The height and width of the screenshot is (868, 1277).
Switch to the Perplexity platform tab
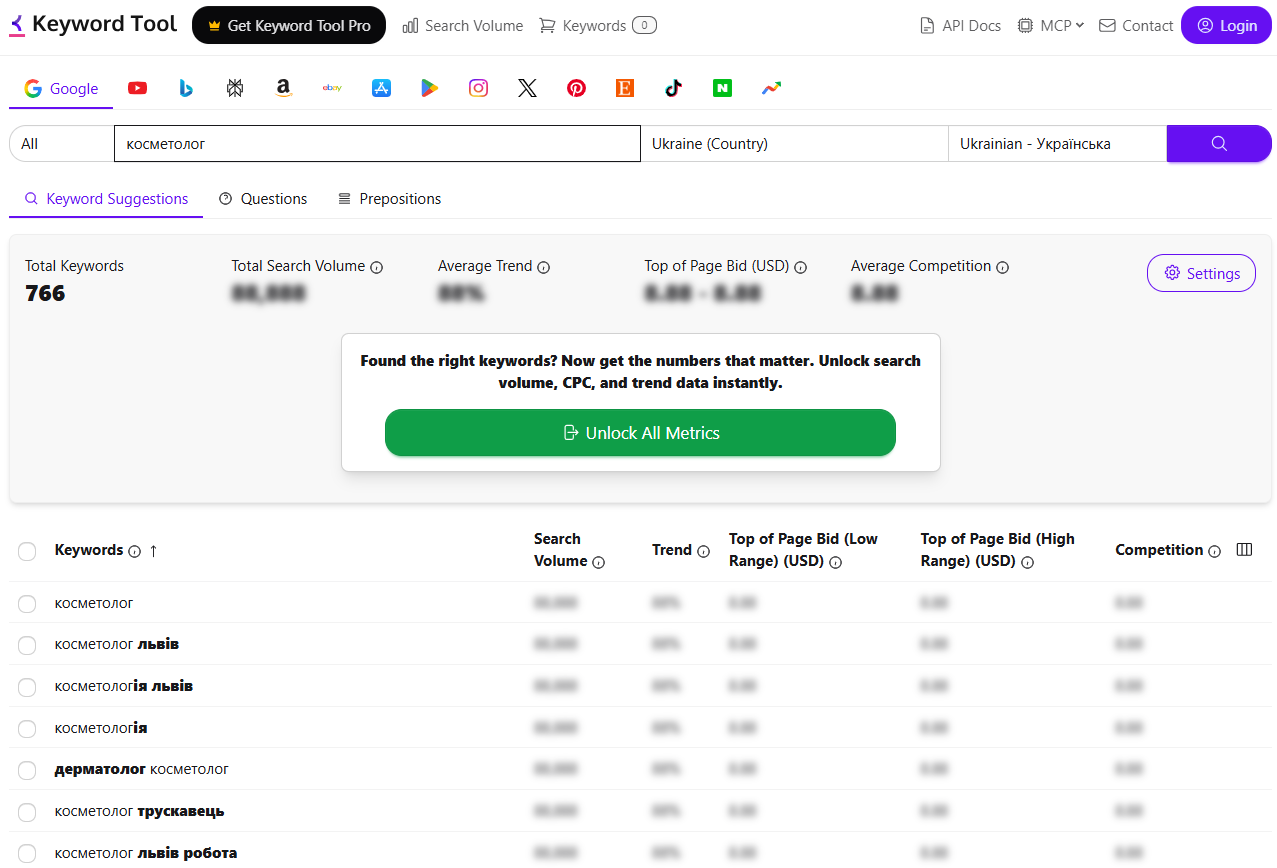click(235, 88)
